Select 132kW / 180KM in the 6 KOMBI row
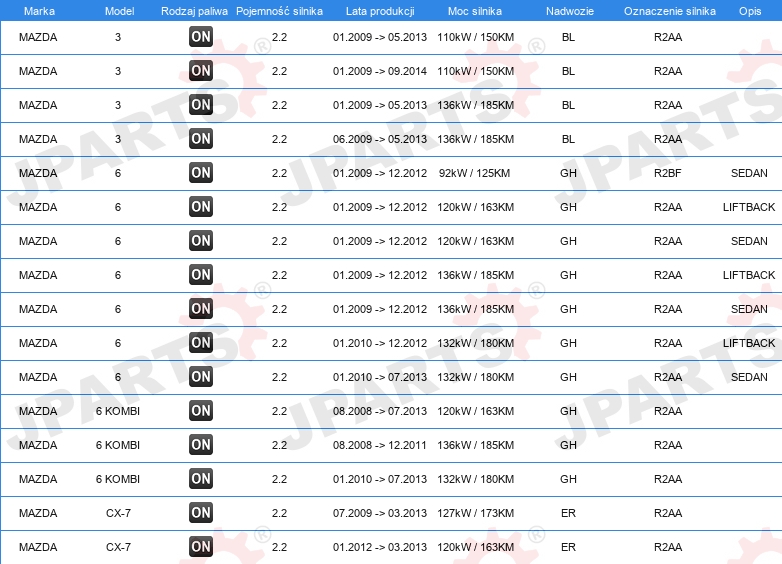The image size is (782, 564). coord(475,479)
